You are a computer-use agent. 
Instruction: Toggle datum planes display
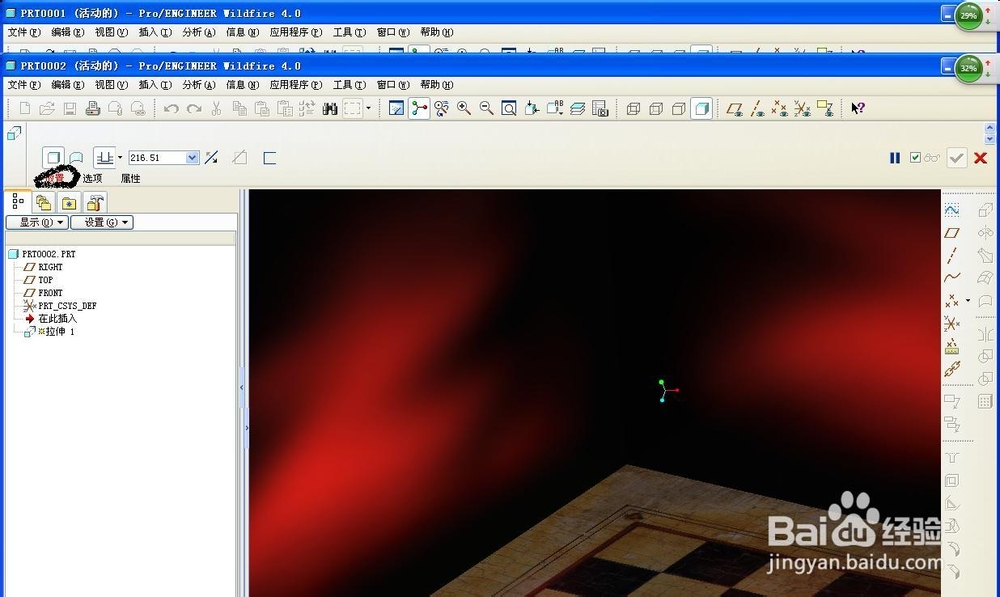(735, 108)
